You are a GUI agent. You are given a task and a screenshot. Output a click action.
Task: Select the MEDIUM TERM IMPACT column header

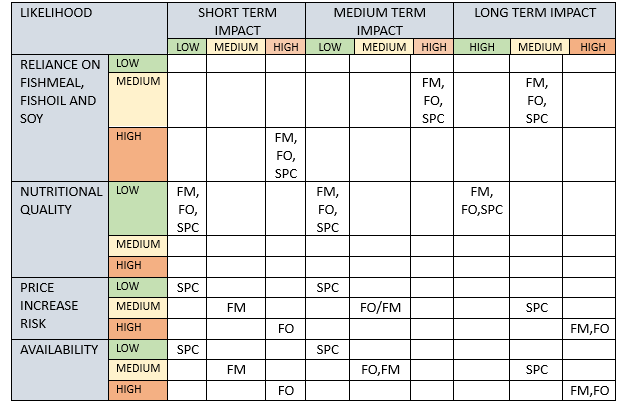[x=378, y=21]
